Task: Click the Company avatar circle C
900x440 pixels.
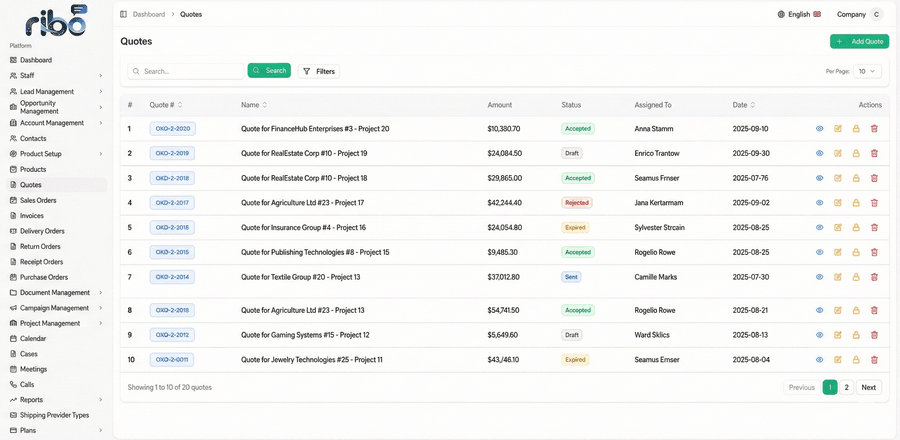Action: (876, 14)
